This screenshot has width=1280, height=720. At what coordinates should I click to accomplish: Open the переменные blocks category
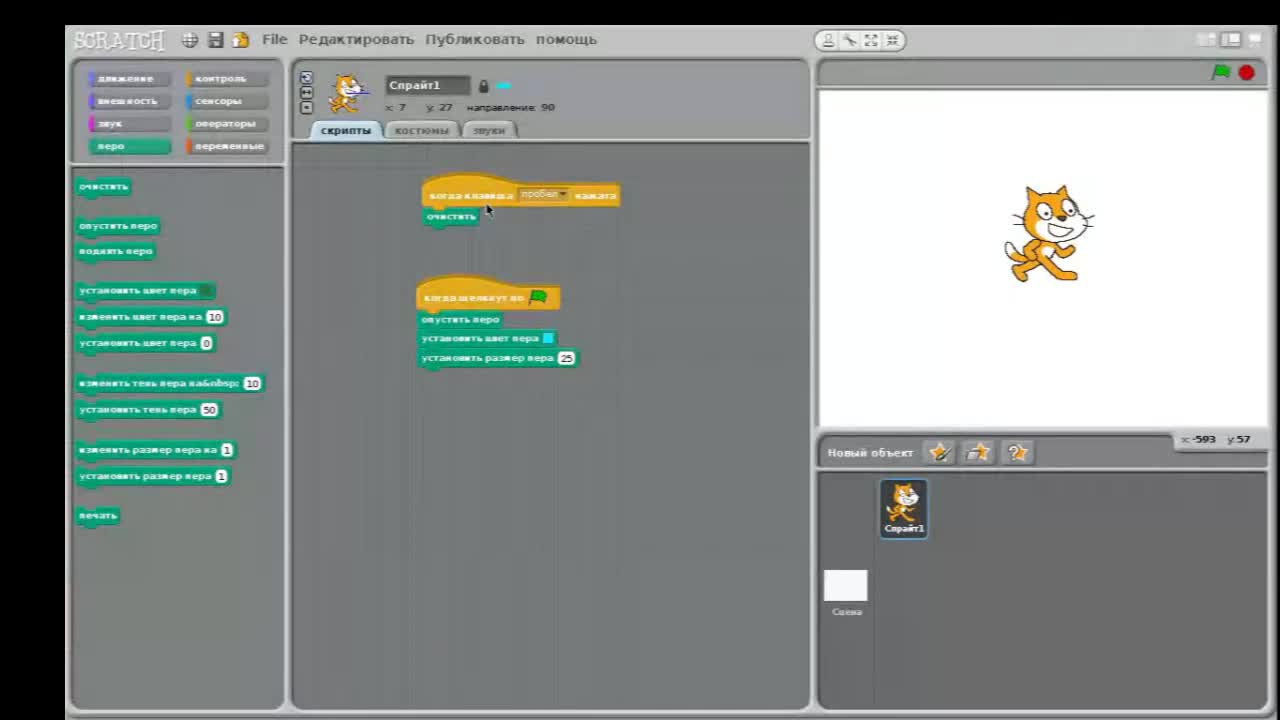tap(226, 146)
